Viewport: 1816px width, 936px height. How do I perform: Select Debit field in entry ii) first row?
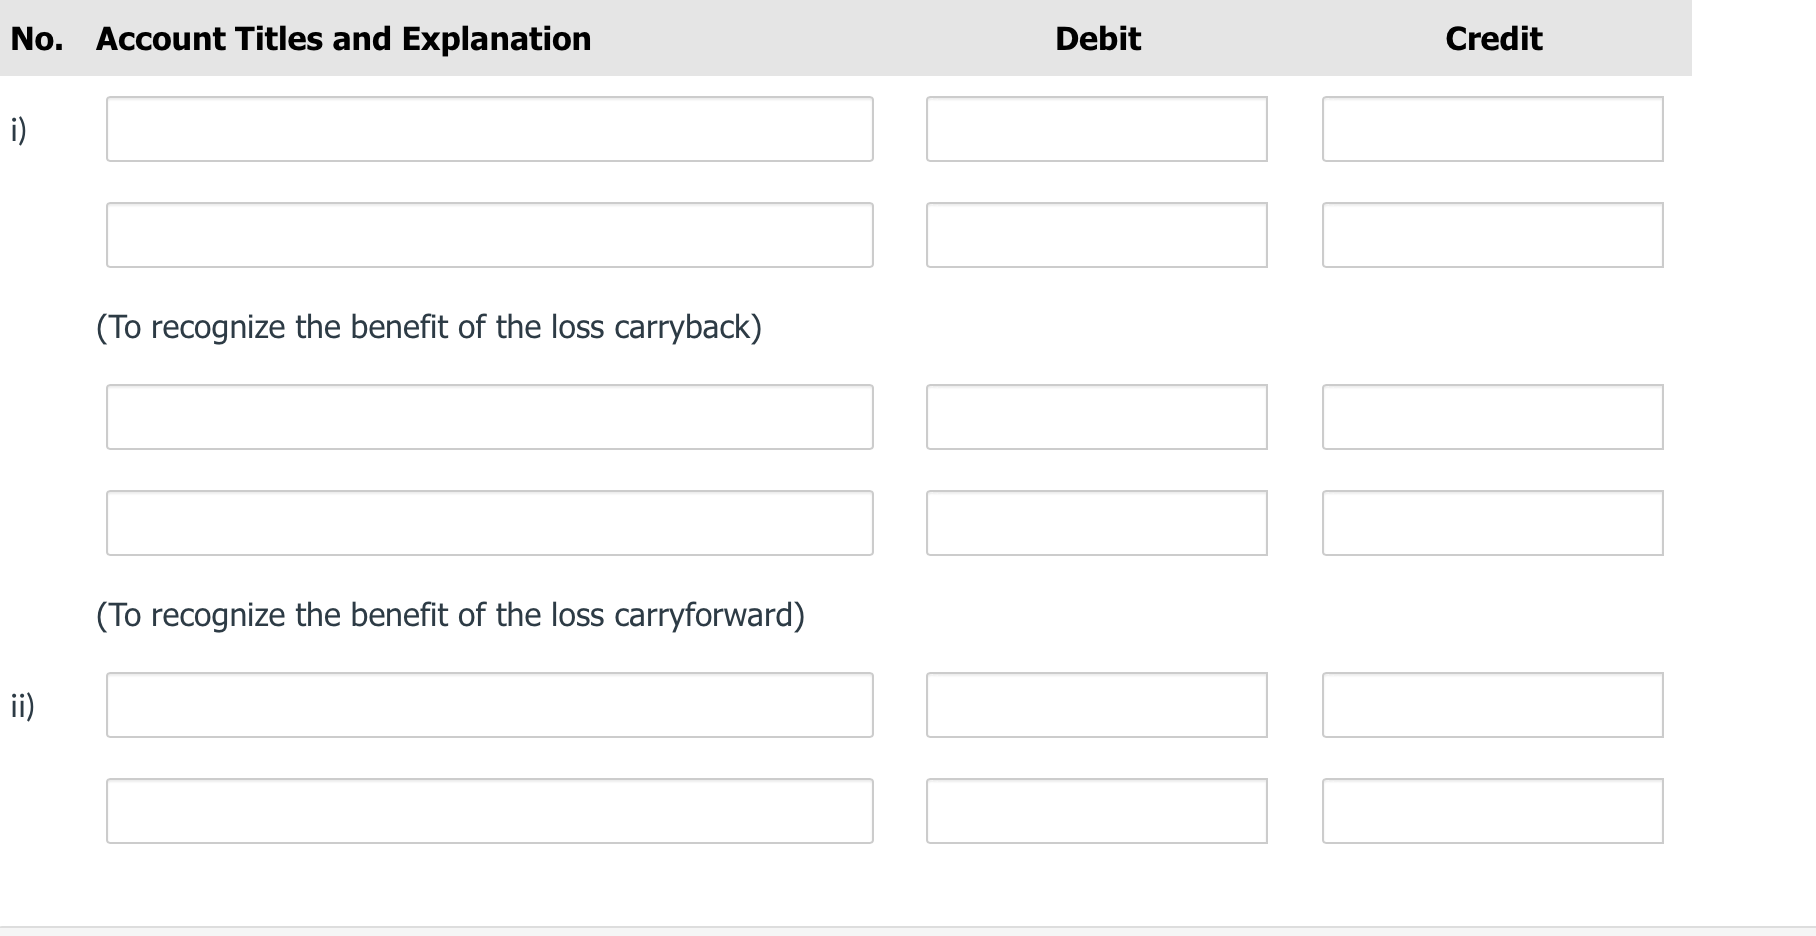1096,705
